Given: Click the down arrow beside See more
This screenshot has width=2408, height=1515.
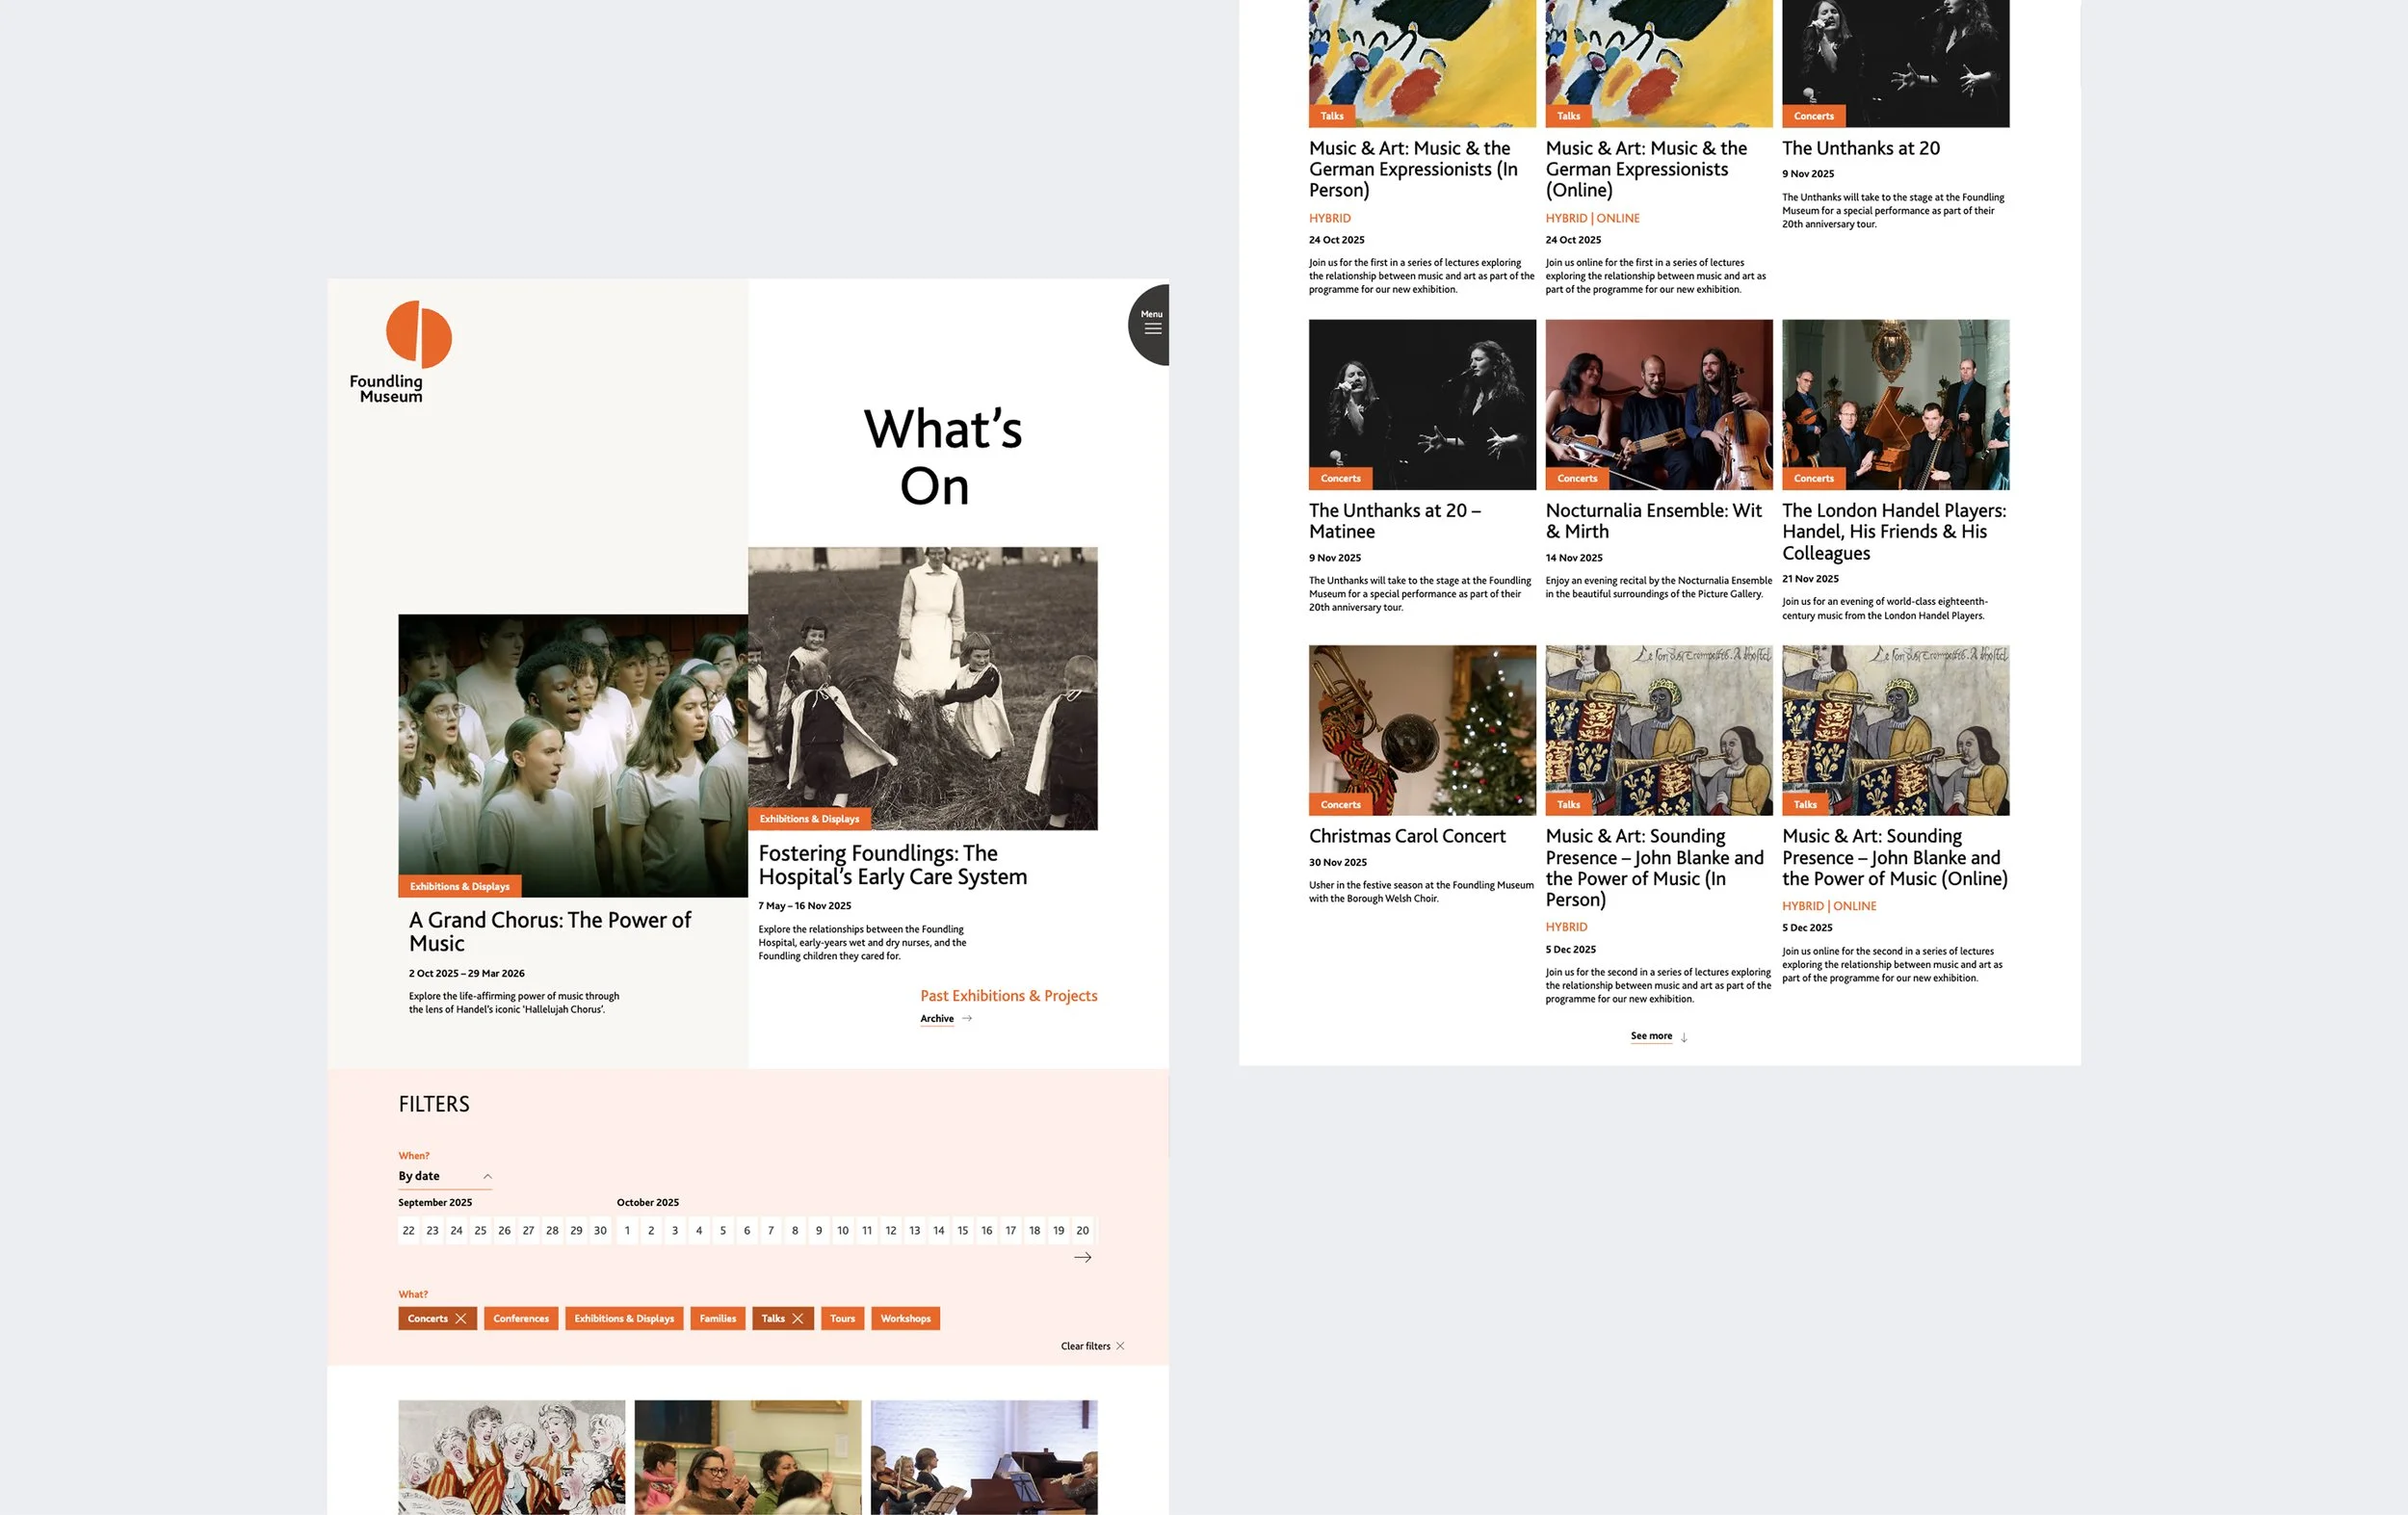Looking at the screenshot, I should tap(1683, 1037).
